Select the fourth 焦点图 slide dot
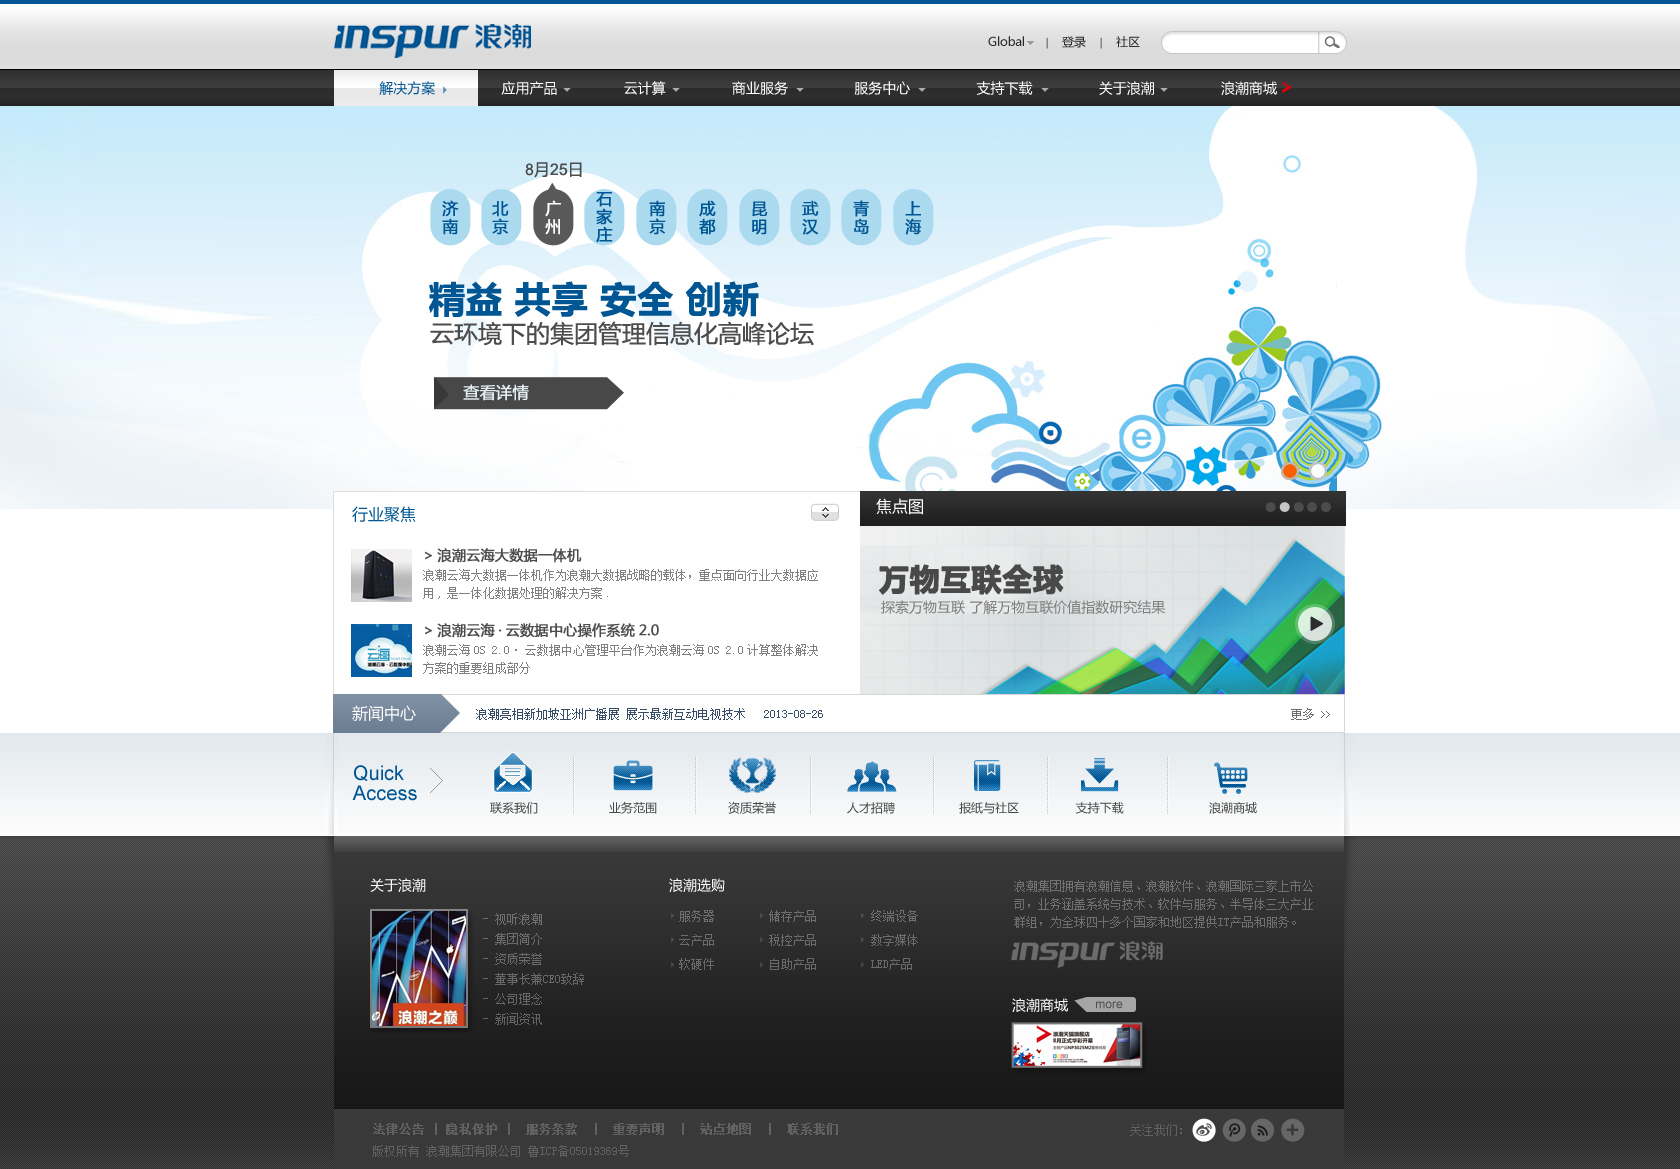Screen dimensions: 1680x1169 1312,507
